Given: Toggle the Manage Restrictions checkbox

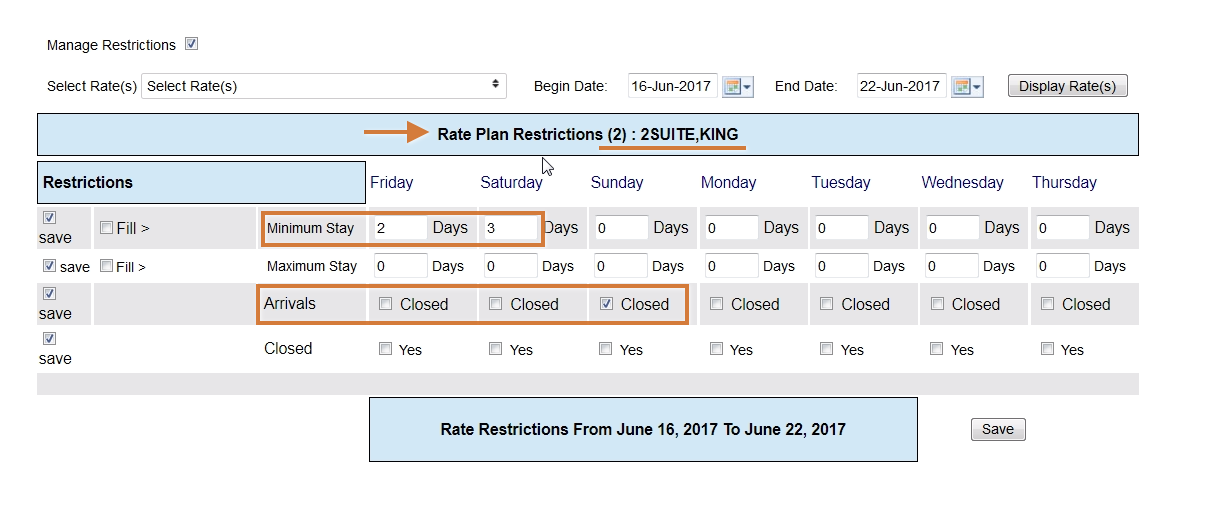Looking at the screenshot, I should coord(192,44).
